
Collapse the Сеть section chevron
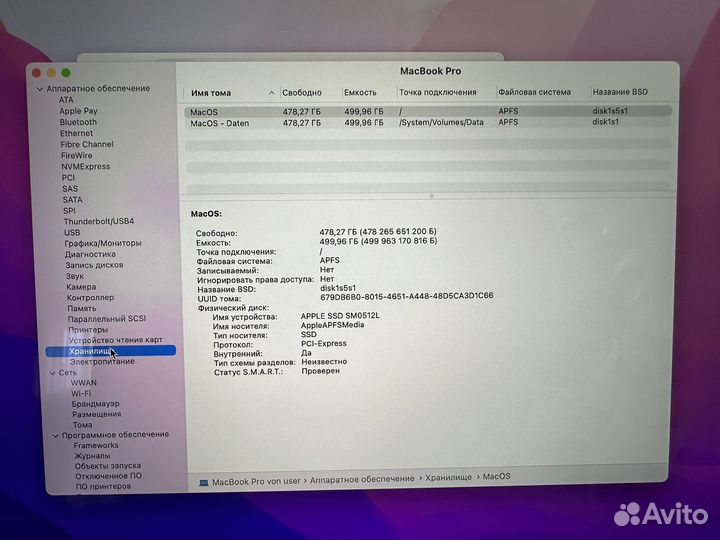(52, 373)
